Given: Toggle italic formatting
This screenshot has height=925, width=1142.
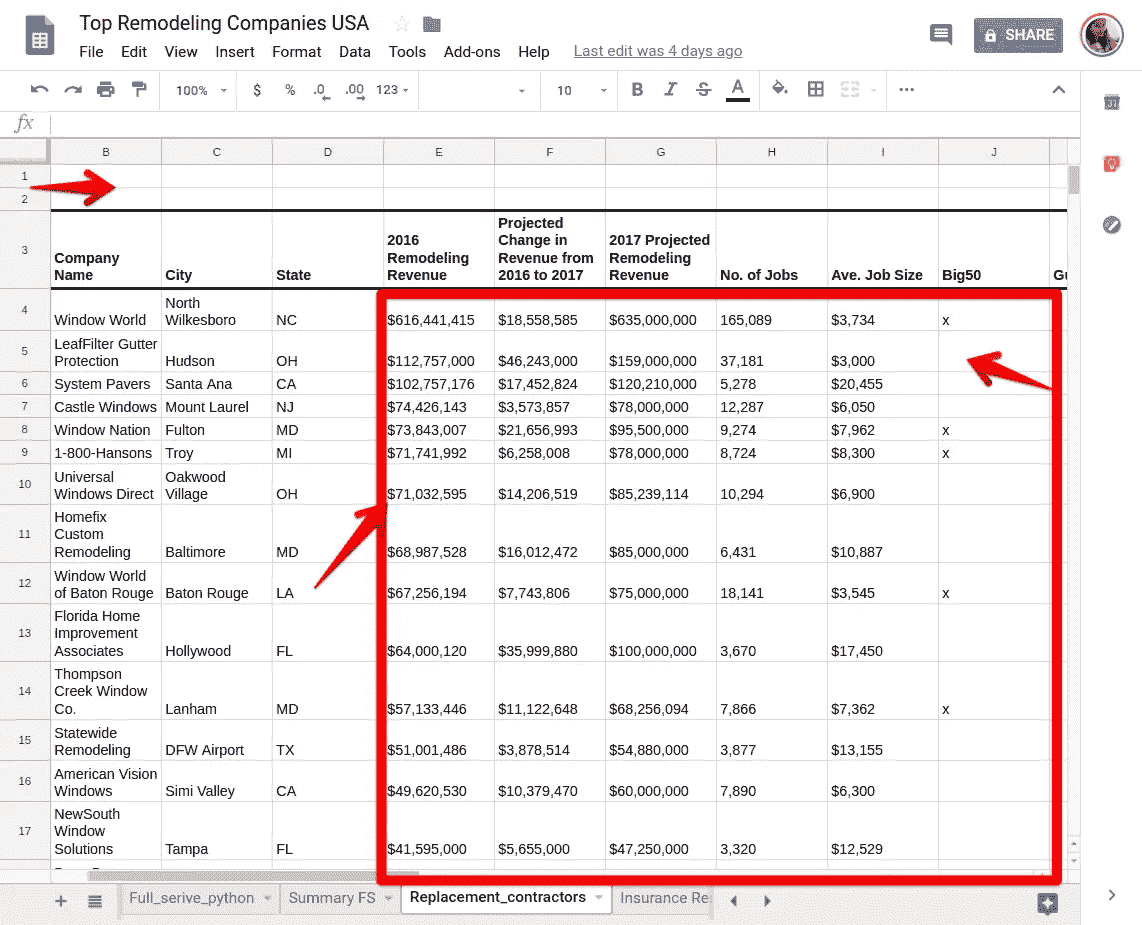Looking at the screenshot, I should [670, 90].
